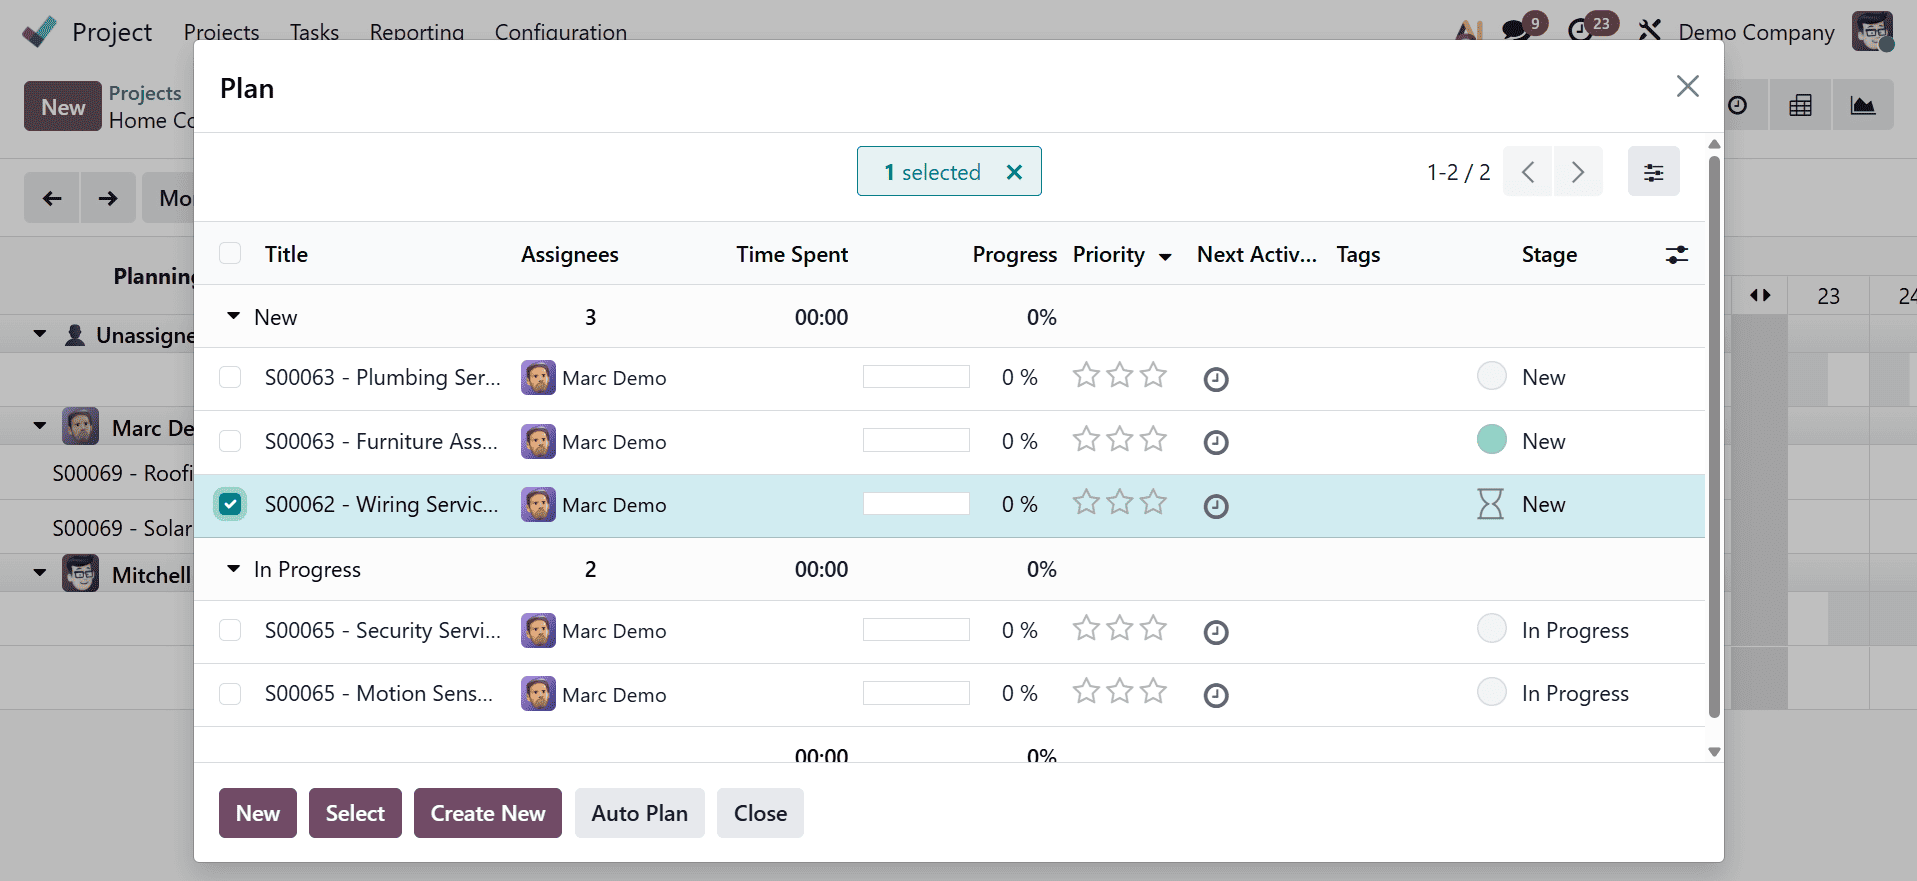Open the Configuration menu

[x=561, y=32]
